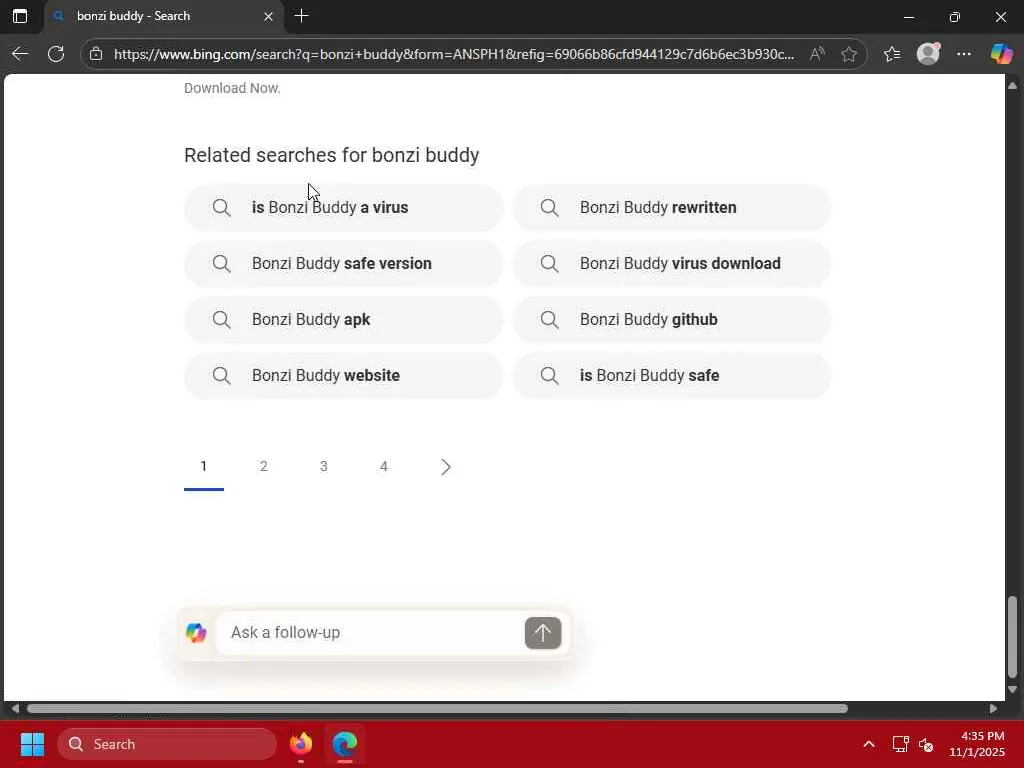Open Edge Settings and more menu

[964, 54]
